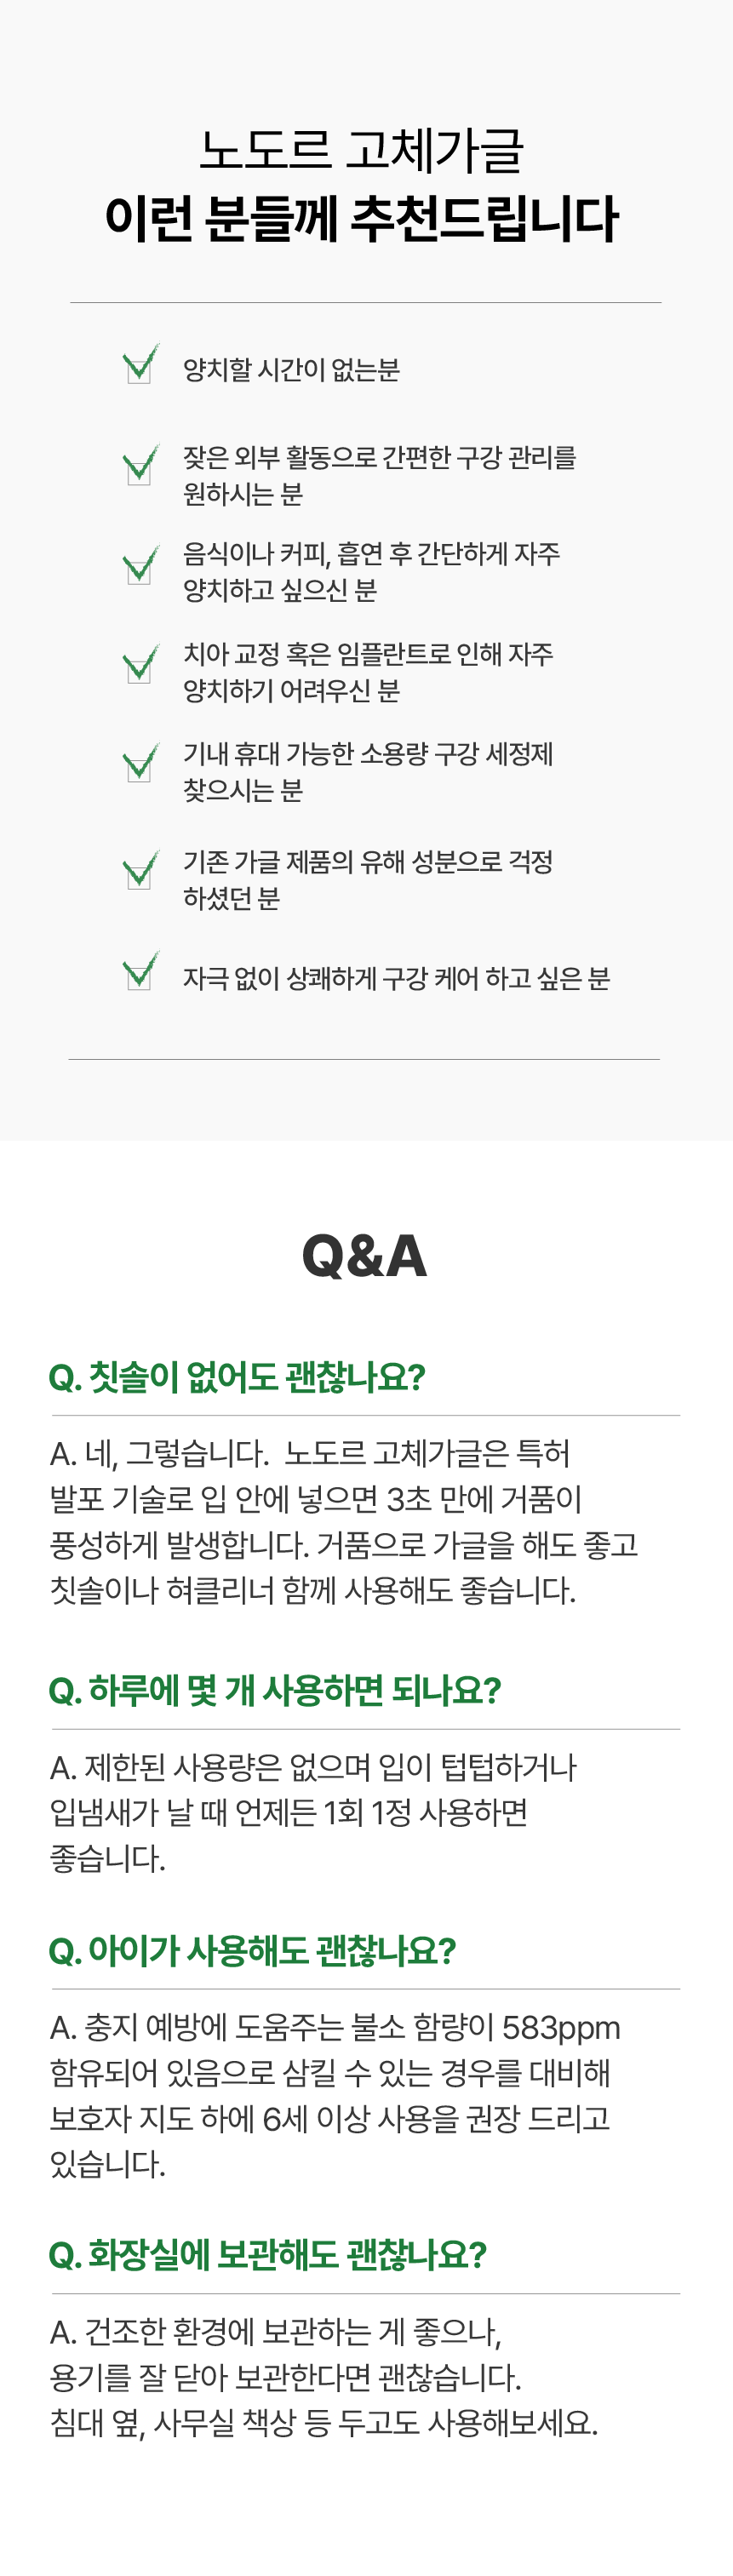Select the checkmark icon for '치아 교정 혹은 임플란트'
The image size is (733, 2576).
pos(140,665)
